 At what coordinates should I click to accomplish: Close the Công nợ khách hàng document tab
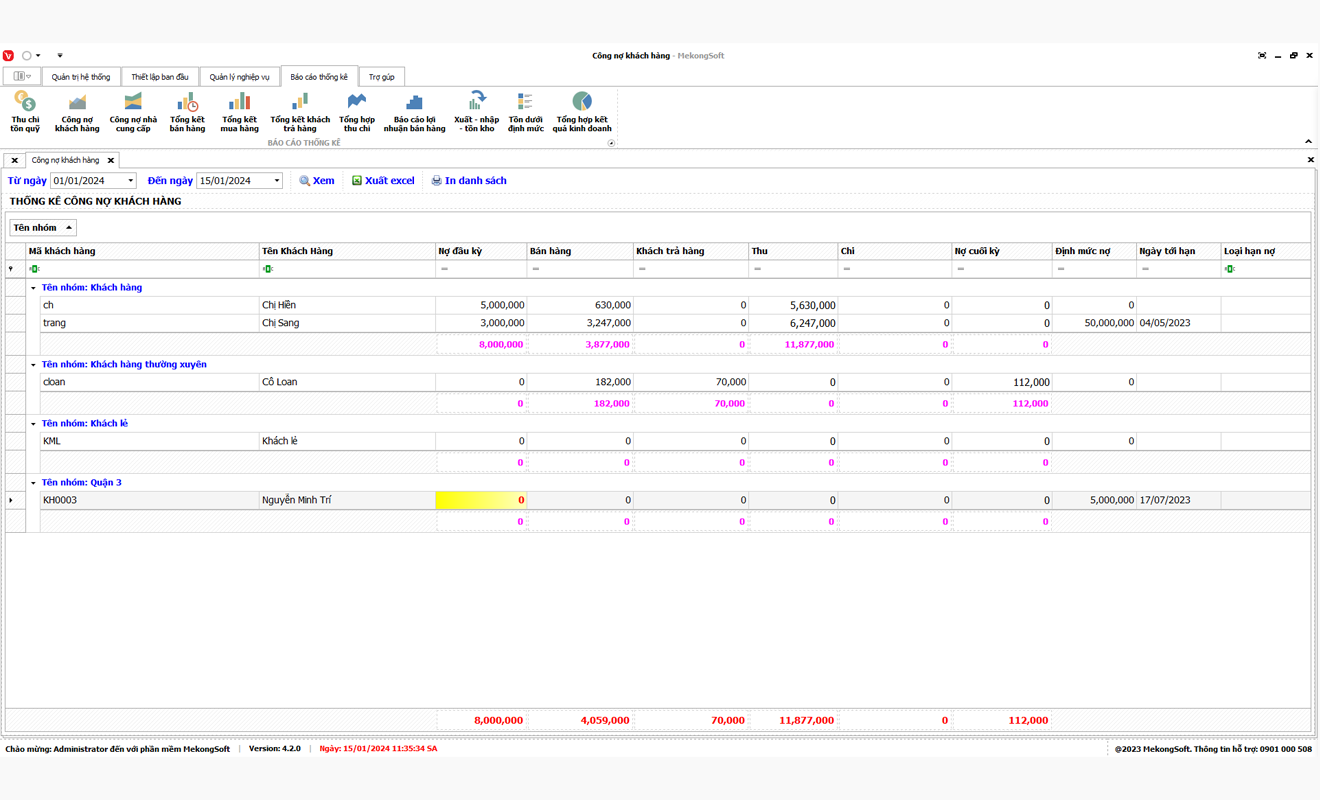(x=111, y=160)
